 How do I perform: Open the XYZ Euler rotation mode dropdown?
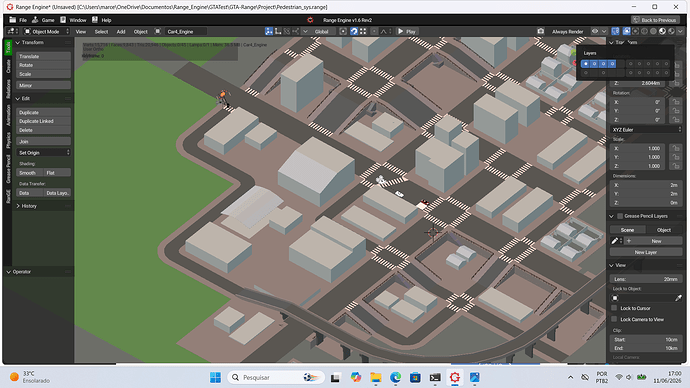[646, 129]
